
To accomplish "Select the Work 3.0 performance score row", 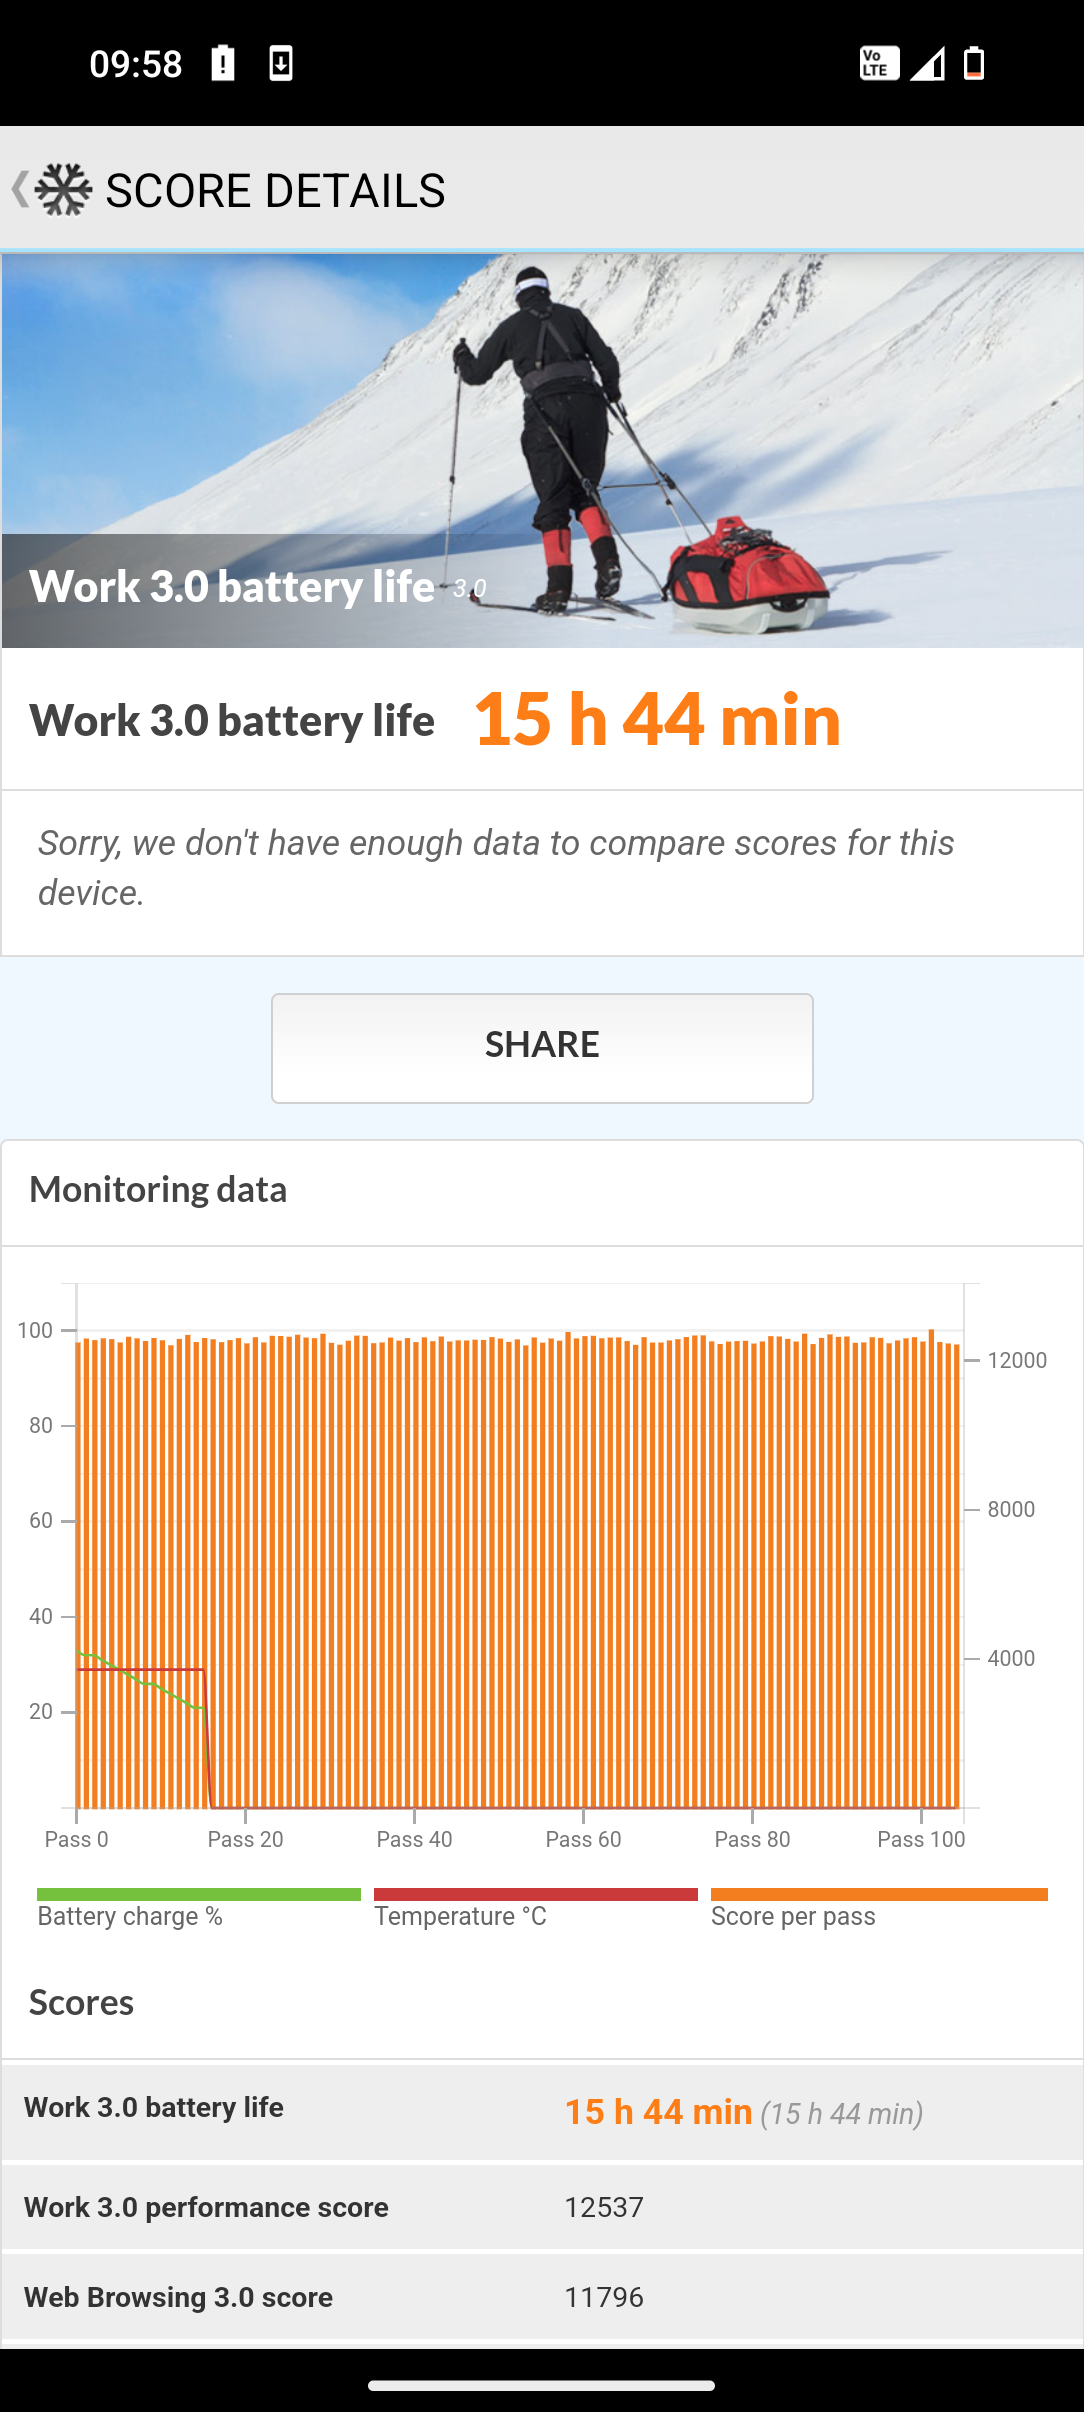I will [x=542, y=2207].
